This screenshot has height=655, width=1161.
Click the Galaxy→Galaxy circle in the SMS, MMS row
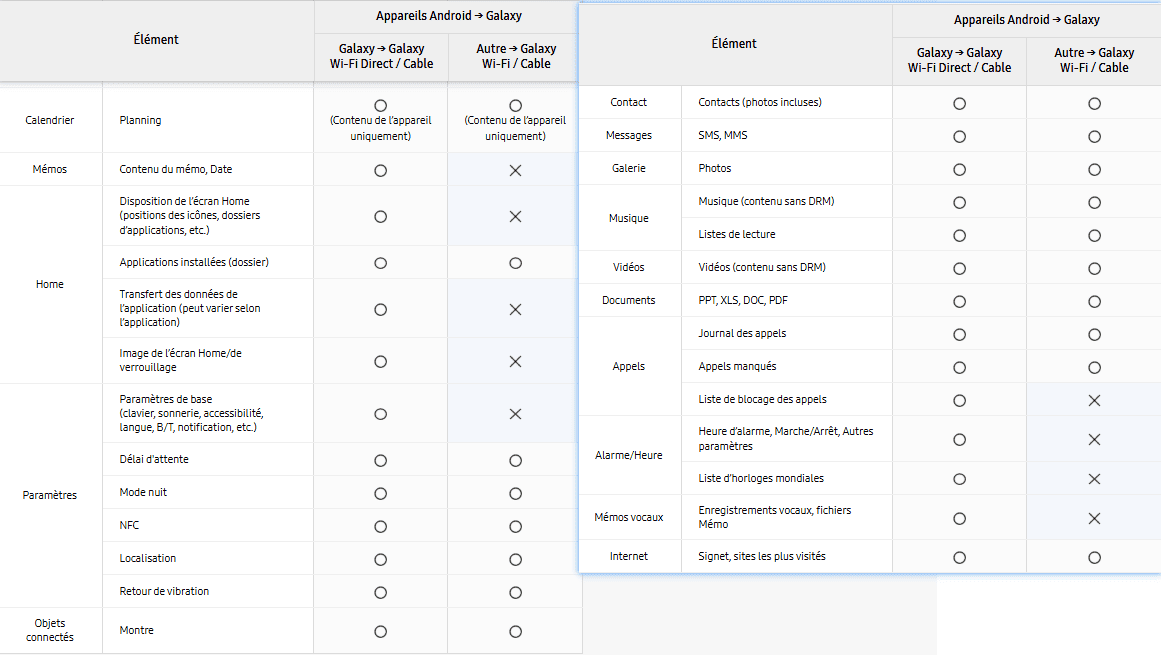pos(960,137)
